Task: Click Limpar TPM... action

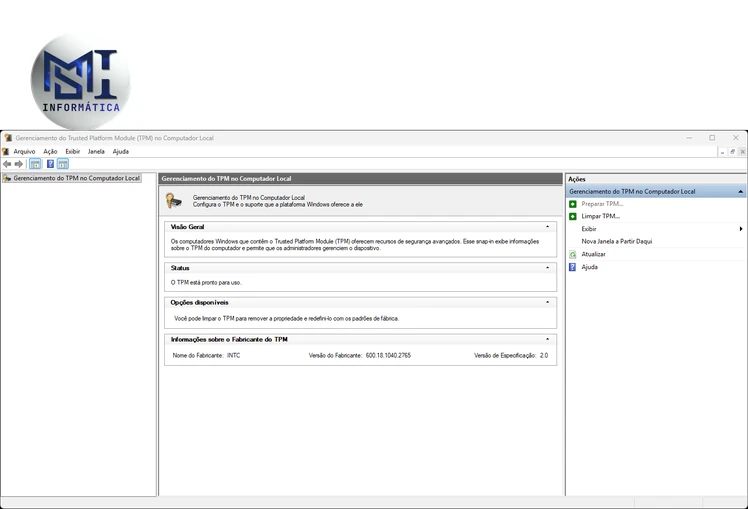Action: 601,217
